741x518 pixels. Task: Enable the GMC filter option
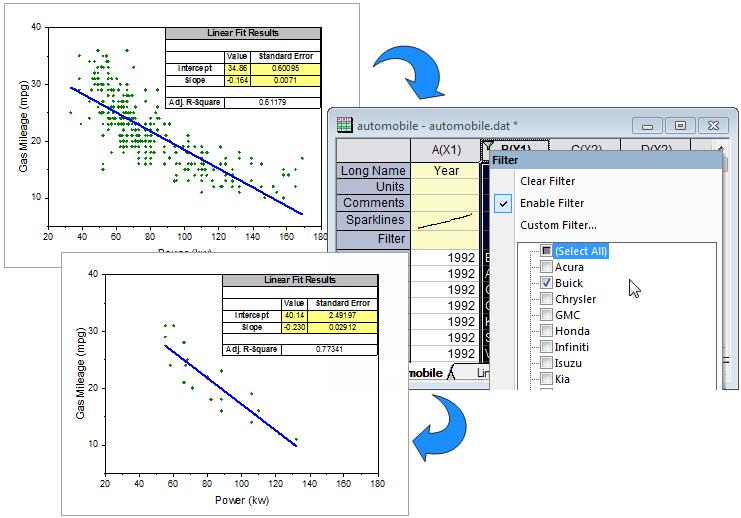coord(546,315)
